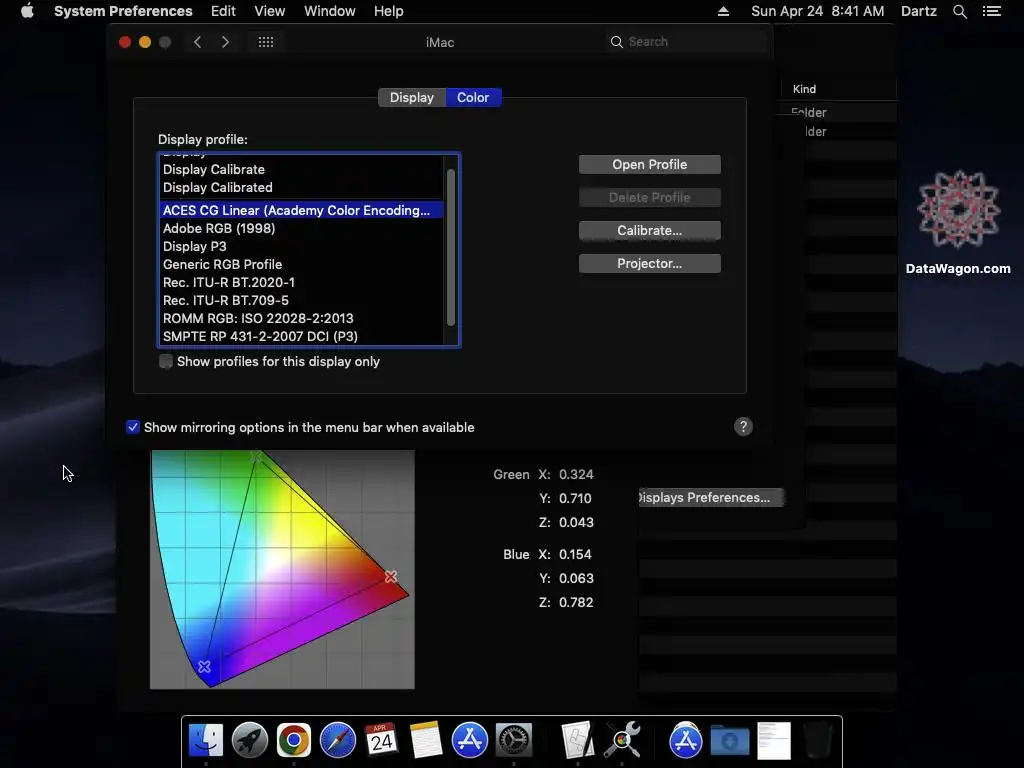Open the Apple menu
Screen dimensions: 1024x768
click(x=27, y=11)
